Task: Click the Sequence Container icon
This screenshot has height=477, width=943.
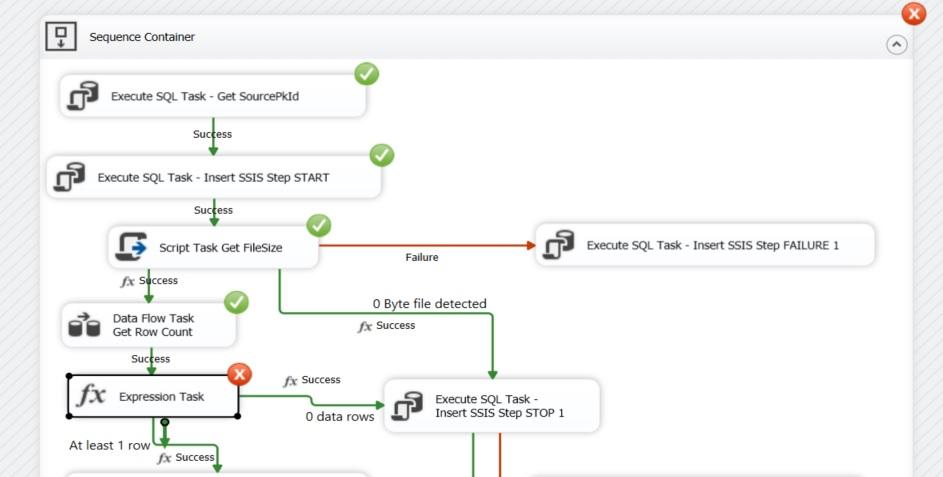Action: point(62,37)
